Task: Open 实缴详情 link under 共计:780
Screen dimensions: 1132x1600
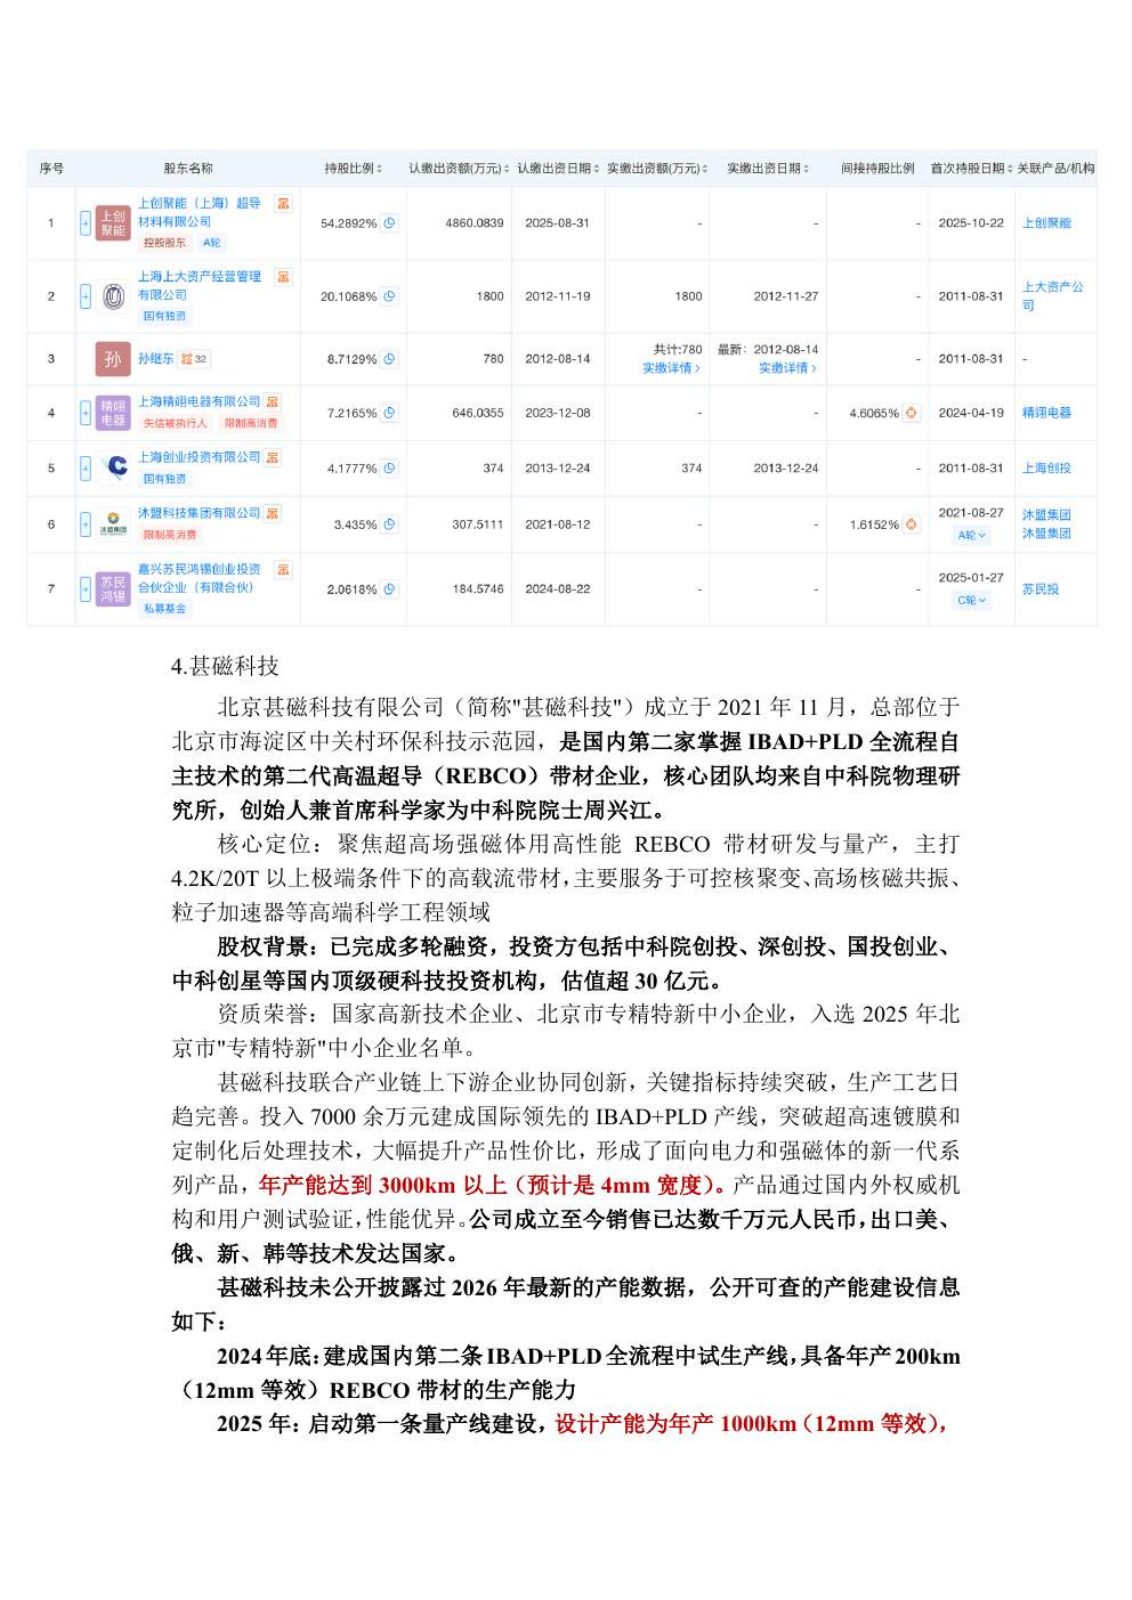Action: point(671,369)
